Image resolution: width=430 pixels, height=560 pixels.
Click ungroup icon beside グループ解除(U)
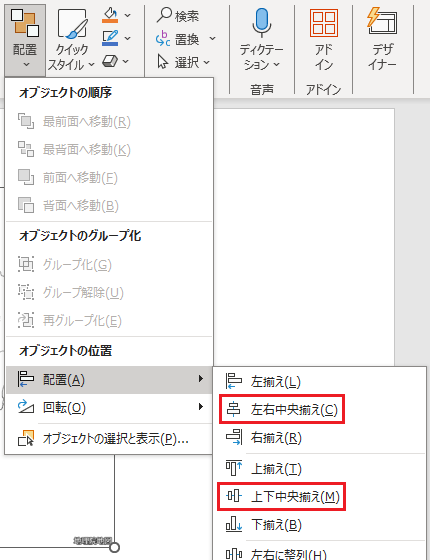(26, 292)
